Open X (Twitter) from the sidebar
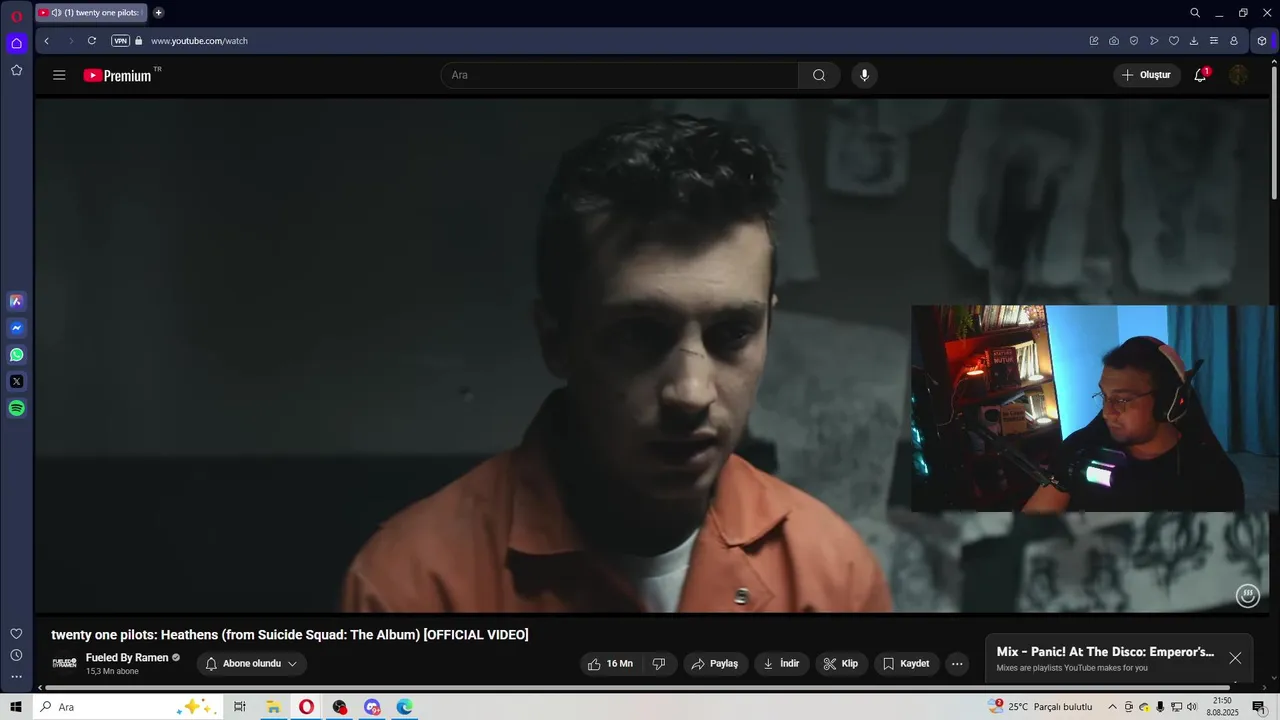The height and width of the screenshot is (720, 1280). (x=16, y=381)
